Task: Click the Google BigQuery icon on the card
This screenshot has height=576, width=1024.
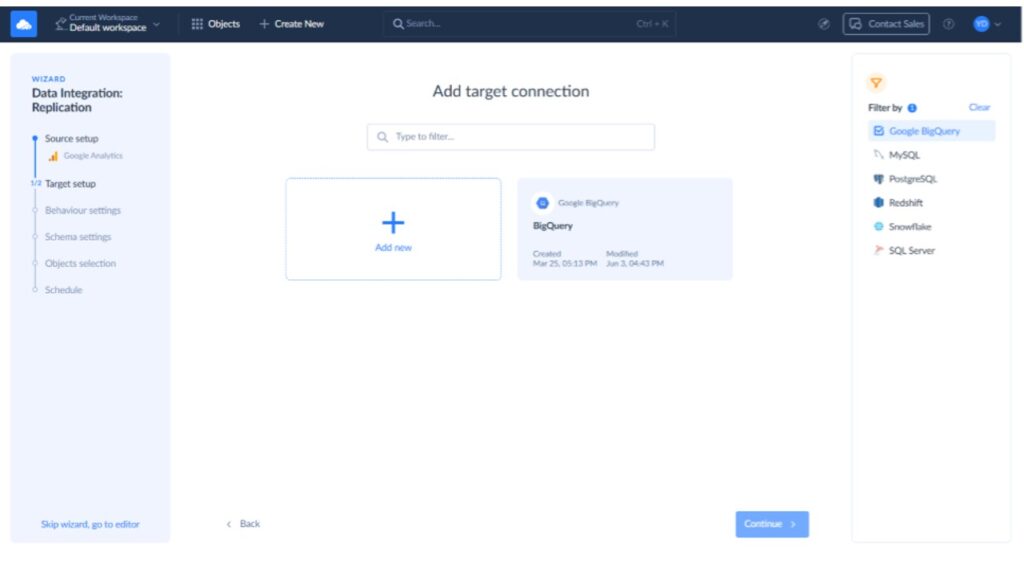Action: [x=542, y=203]
